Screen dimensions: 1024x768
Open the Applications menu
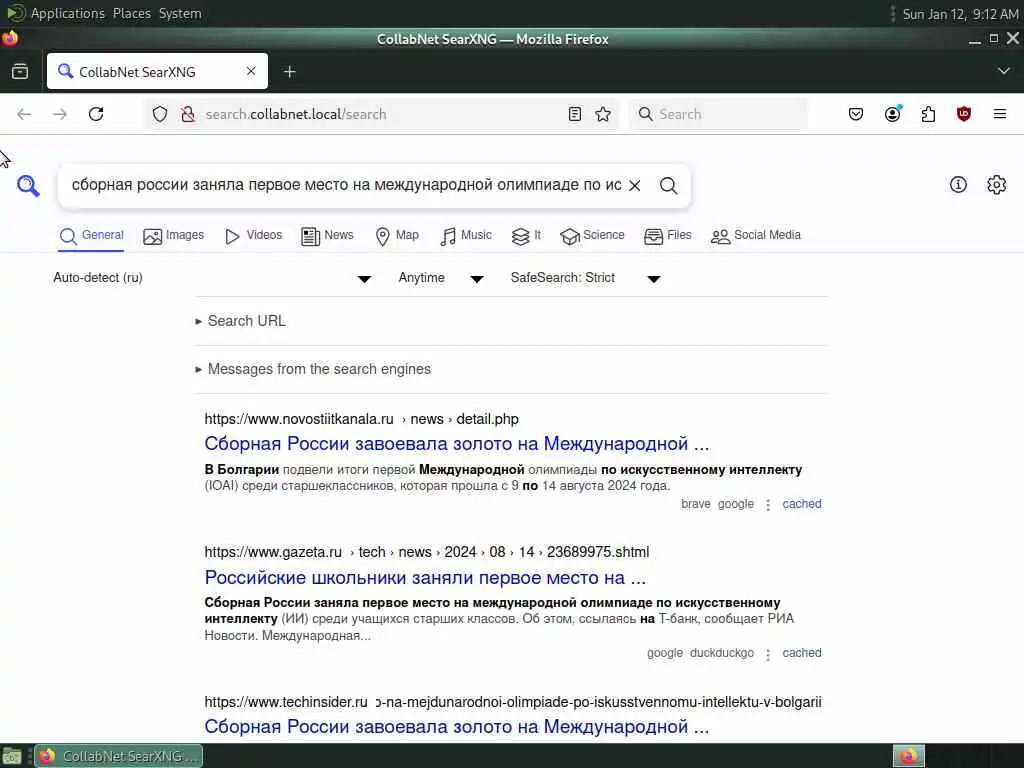pos(67,14)
